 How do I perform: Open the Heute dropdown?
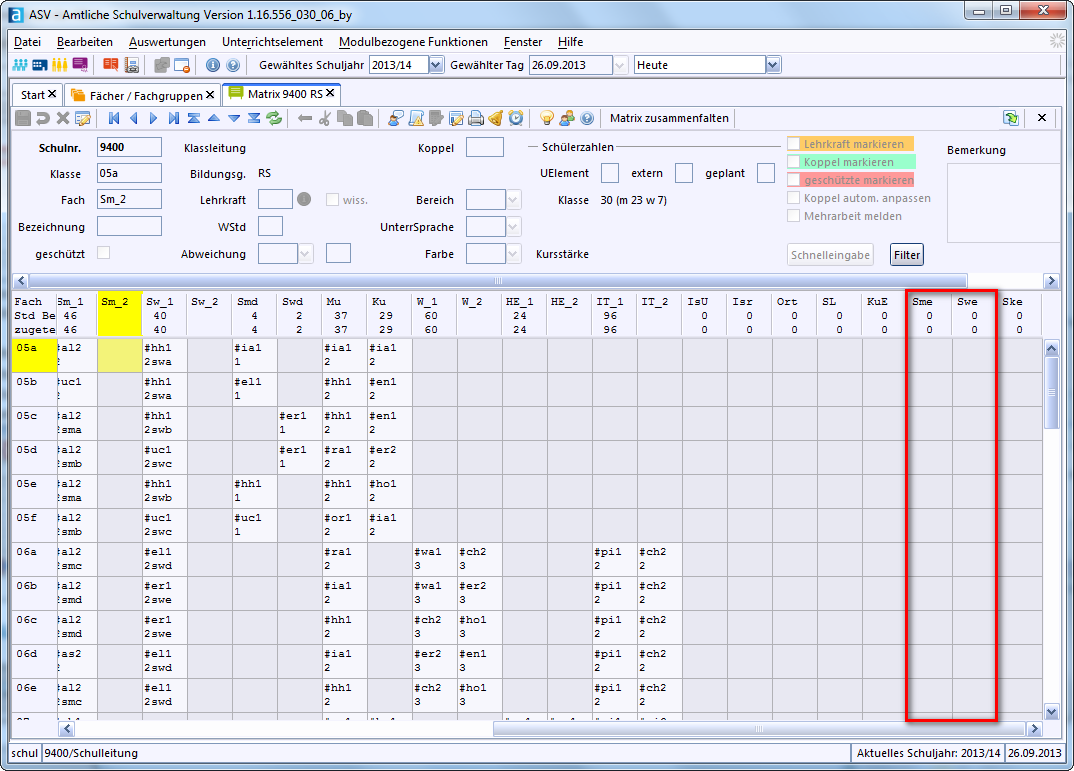pyautogui.click(x=773, y=65)
